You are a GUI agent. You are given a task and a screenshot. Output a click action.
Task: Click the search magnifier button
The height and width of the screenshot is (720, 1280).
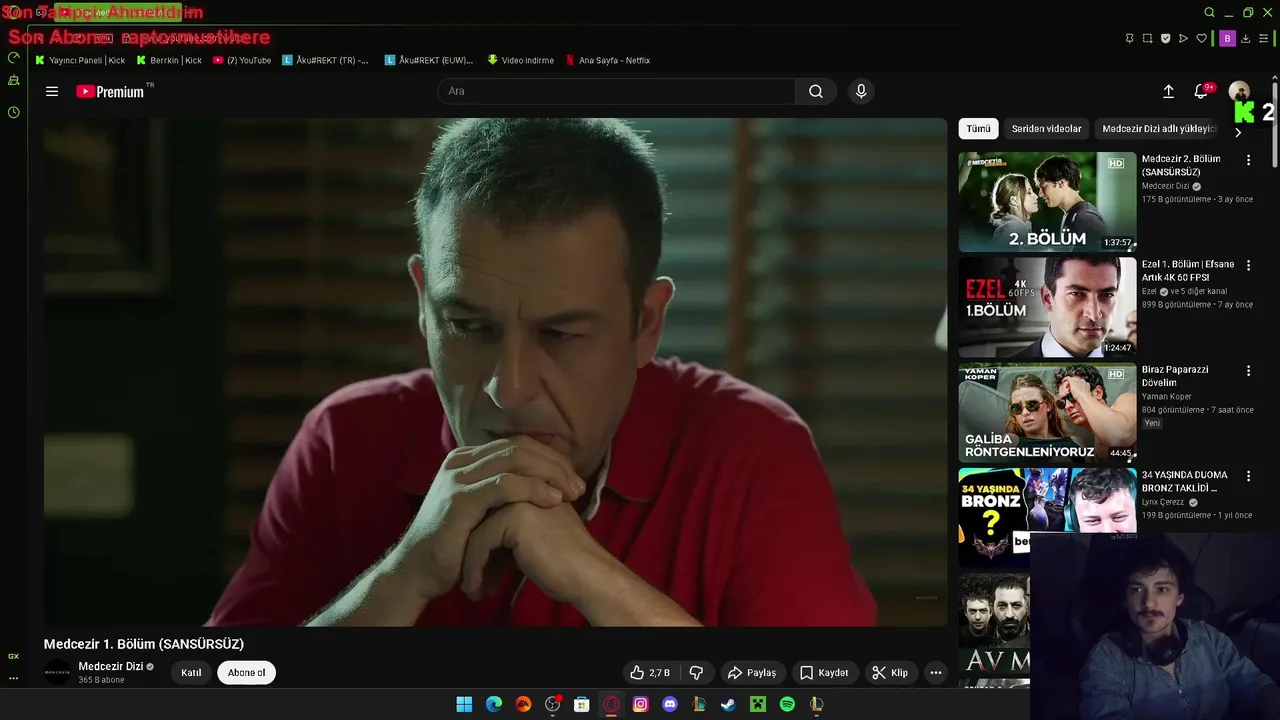816,91
